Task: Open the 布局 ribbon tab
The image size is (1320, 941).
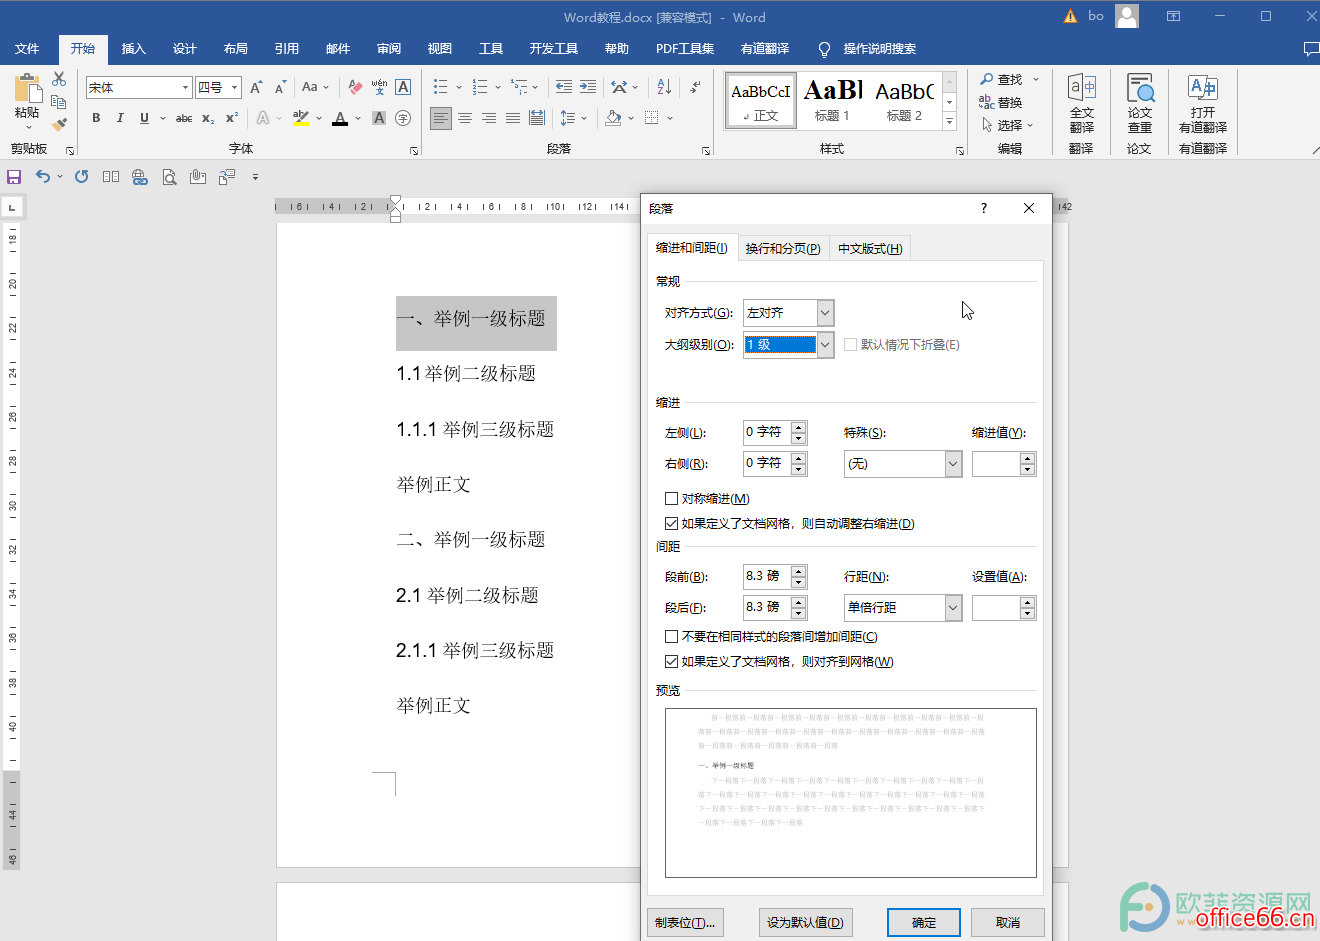Action: tap(236, 48)
